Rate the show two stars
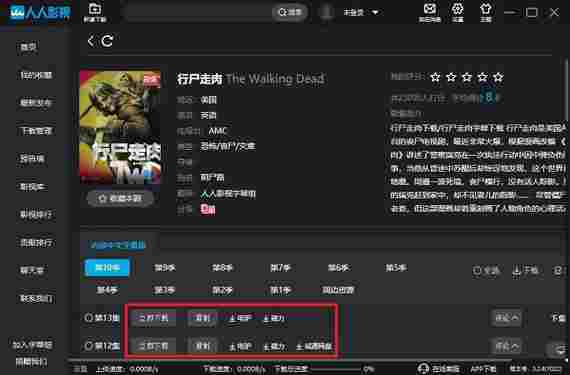 pyautogui.click(x=451, y=77)
